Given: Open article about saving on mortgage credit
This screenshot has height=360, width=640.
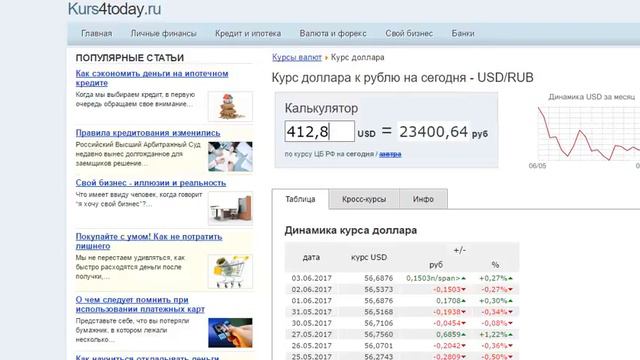Looking at the screenshot, I should [152, 78].
